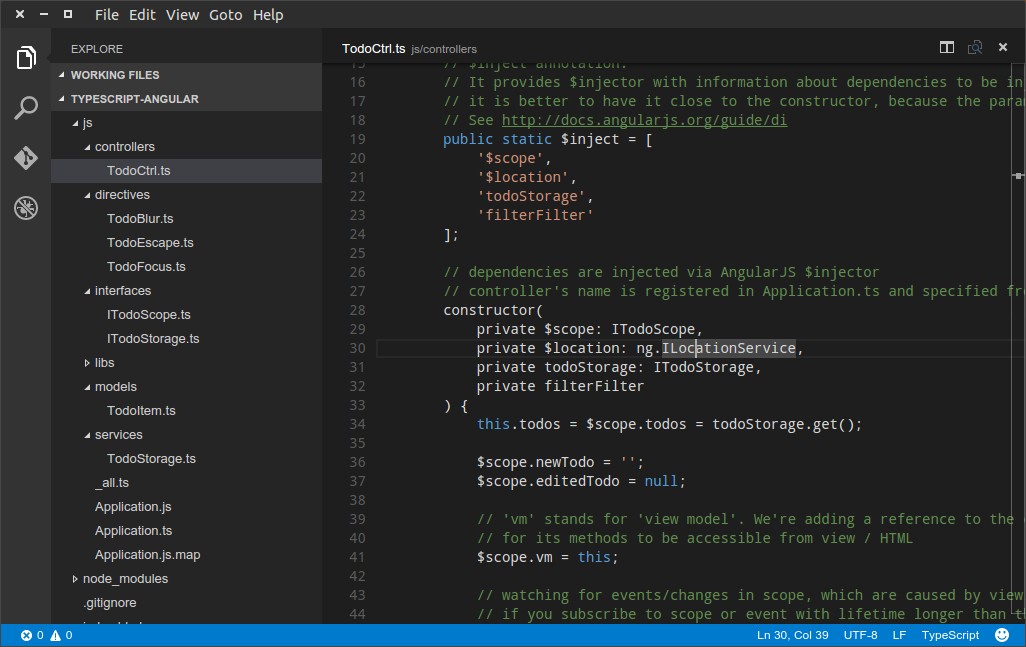Click line number 34 in gutter
1026x647 pixels.
click(357, 424)
